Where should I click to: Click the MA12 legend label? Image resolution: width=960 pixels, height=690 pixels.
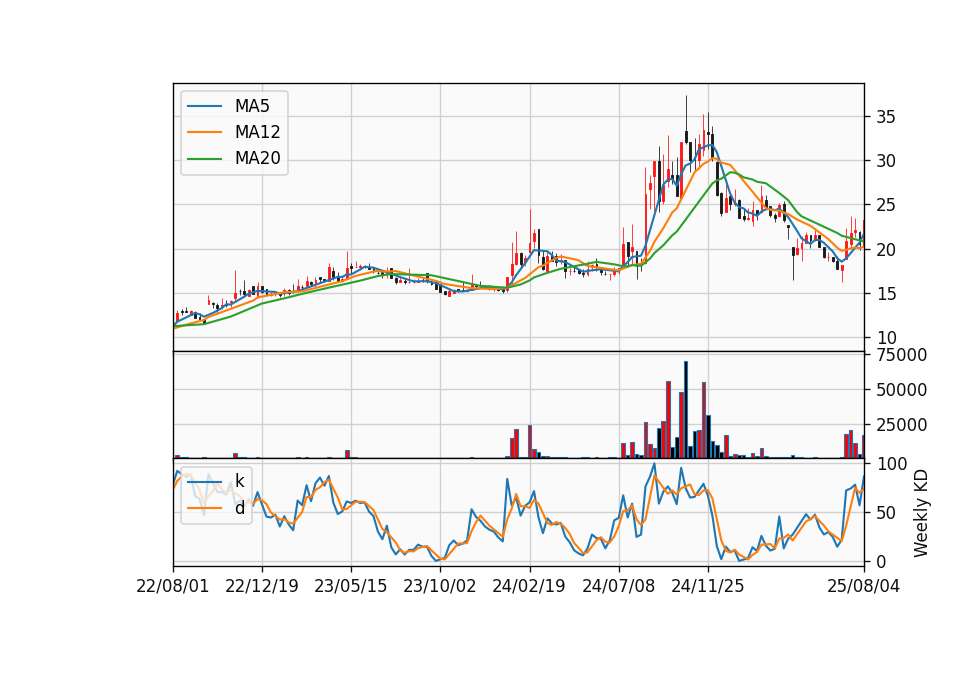(x=257, y=132)
